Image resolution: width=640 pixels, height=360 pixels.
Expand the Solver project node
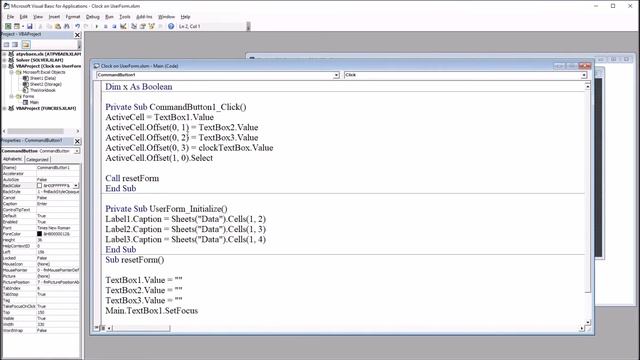point(4,60)
